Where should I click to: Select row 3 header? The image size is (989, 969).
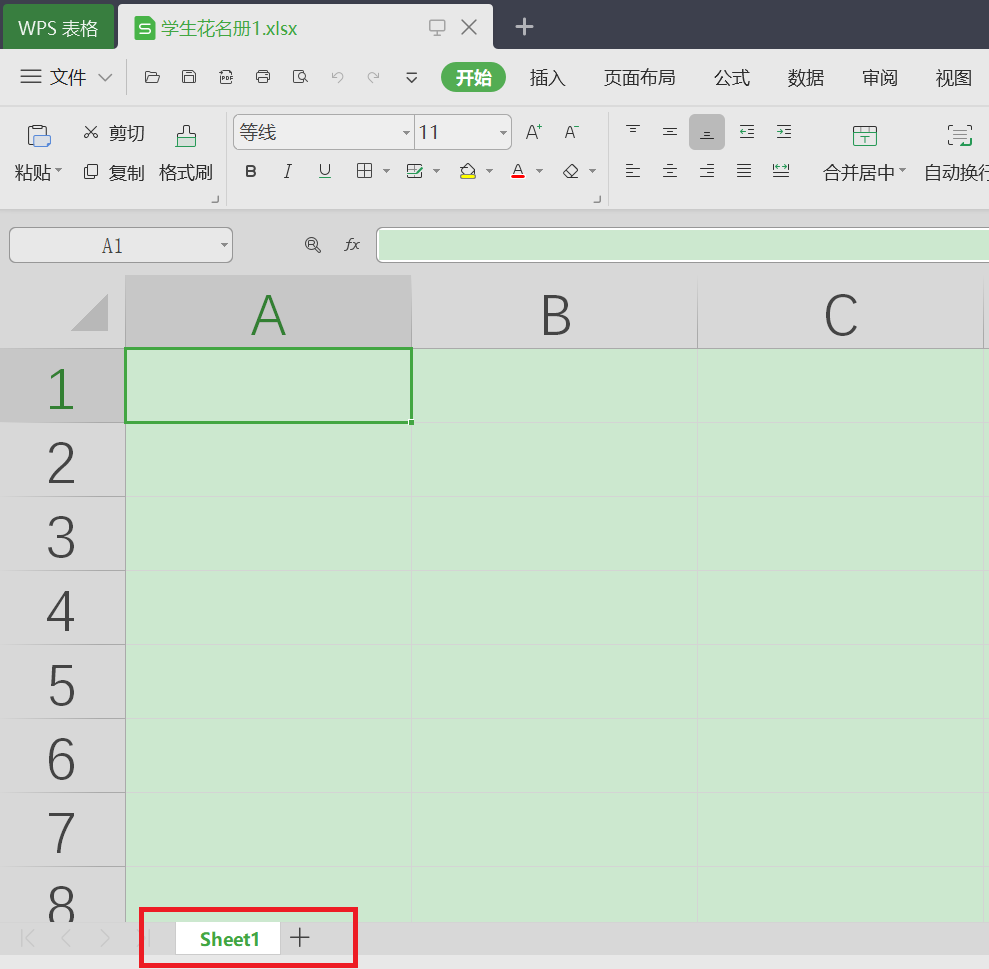pos(62,534)
